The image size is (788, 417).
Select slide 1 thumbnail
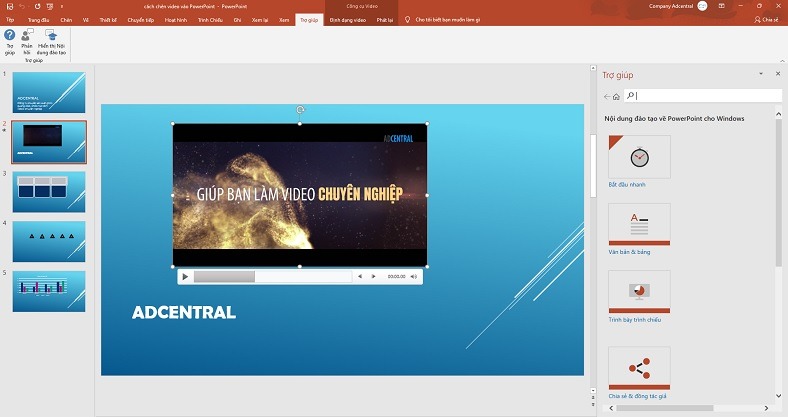point(49,92)
